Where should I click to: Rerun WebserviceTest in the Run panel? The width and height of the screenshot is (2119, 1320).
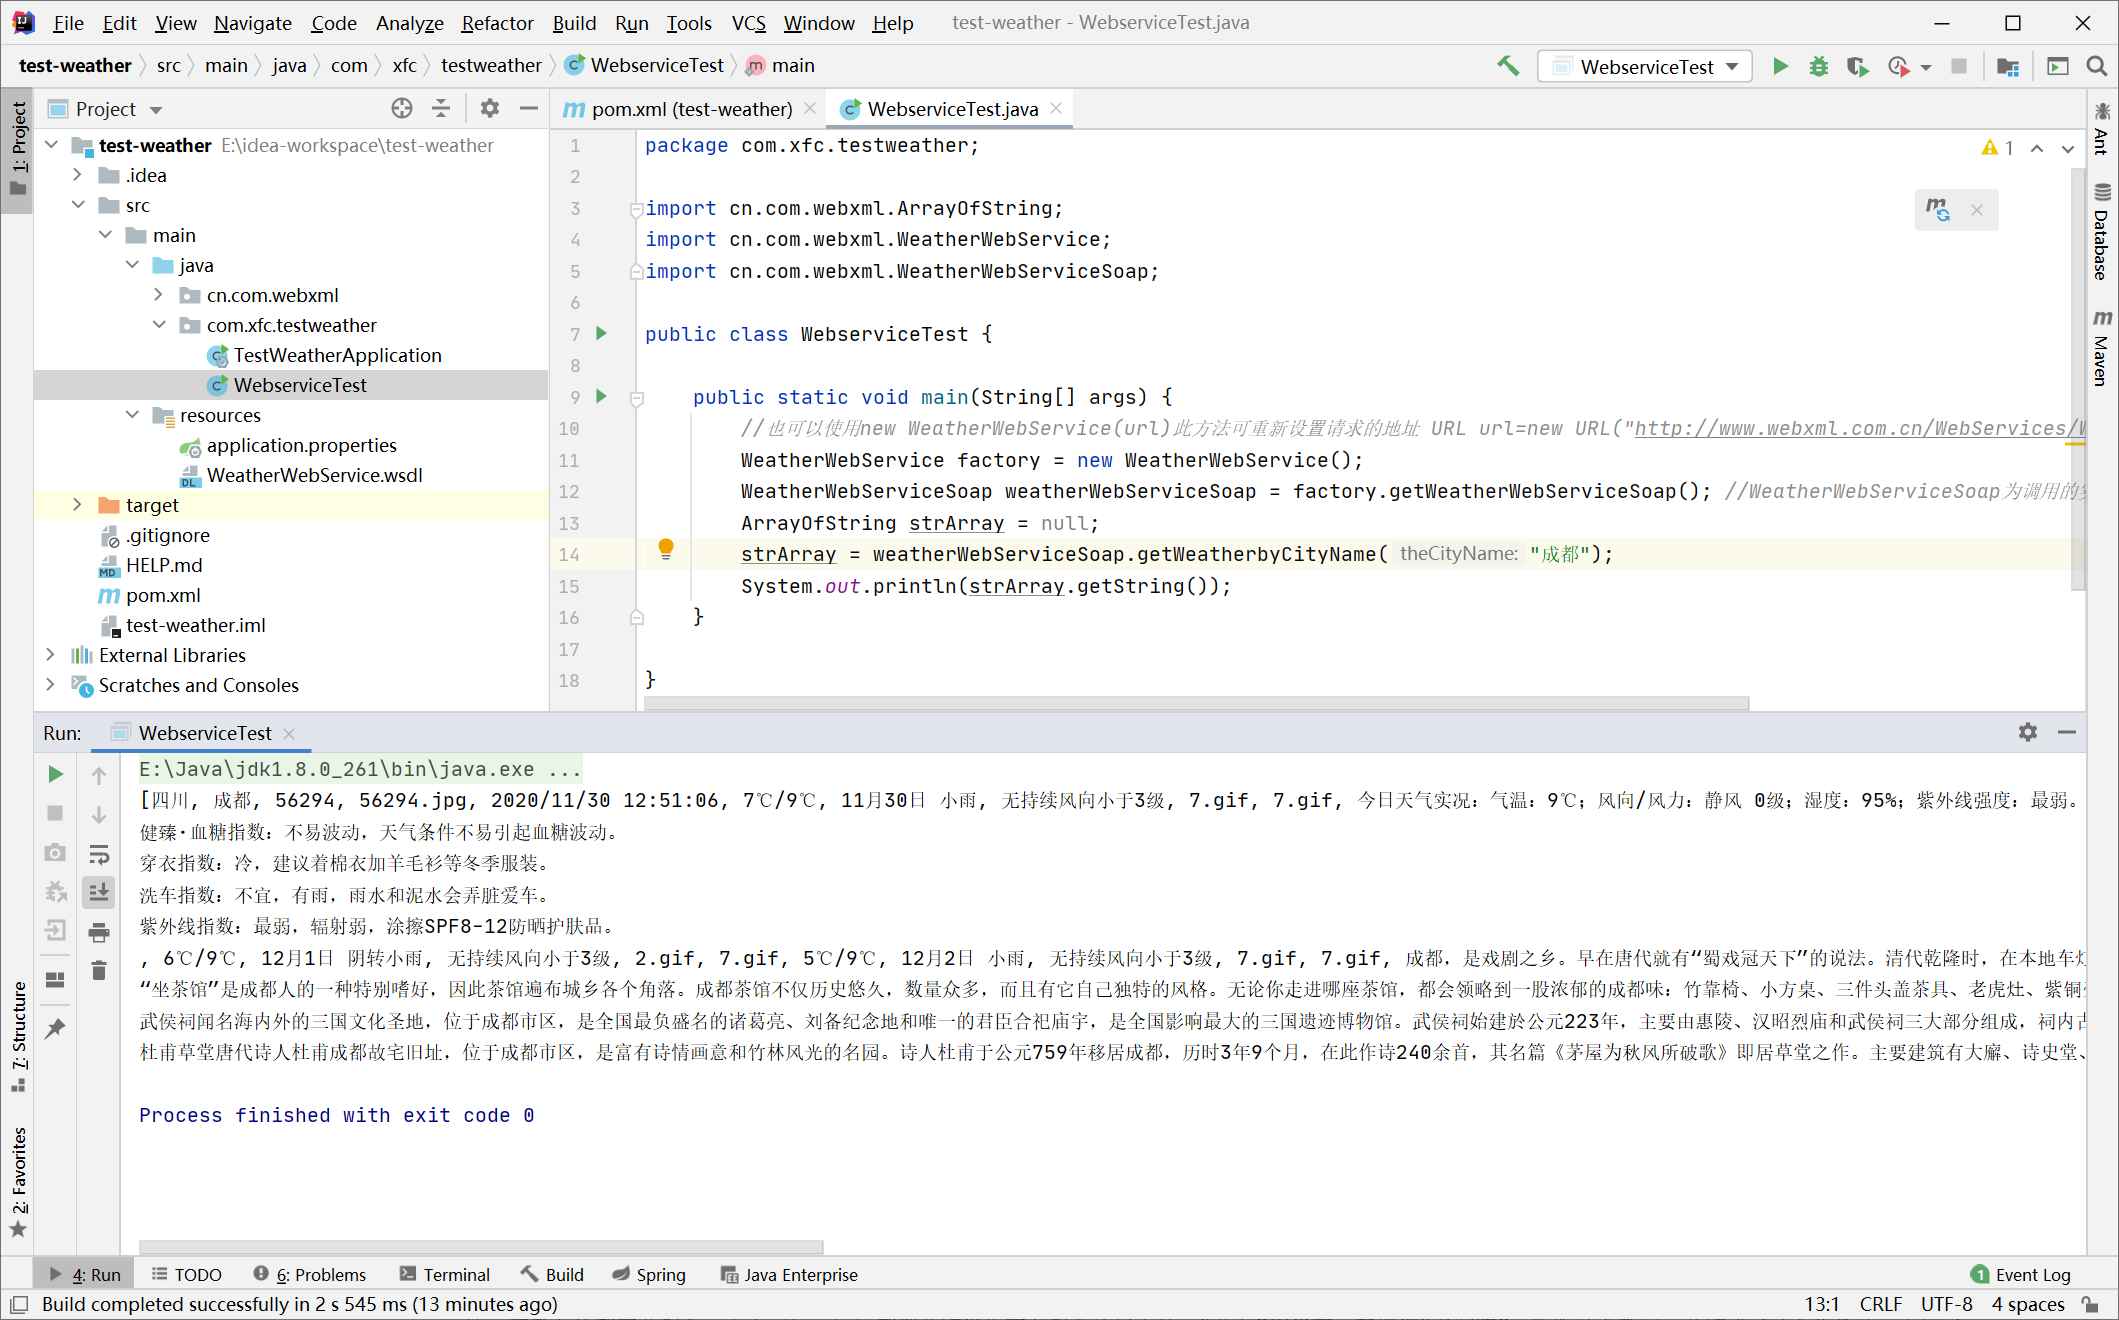(56, 774)
